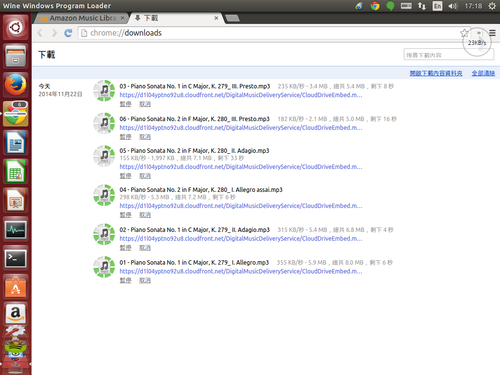Close Amazon Music Library tab
Viewport: 500px width, 375px height.
click(123, 18)
